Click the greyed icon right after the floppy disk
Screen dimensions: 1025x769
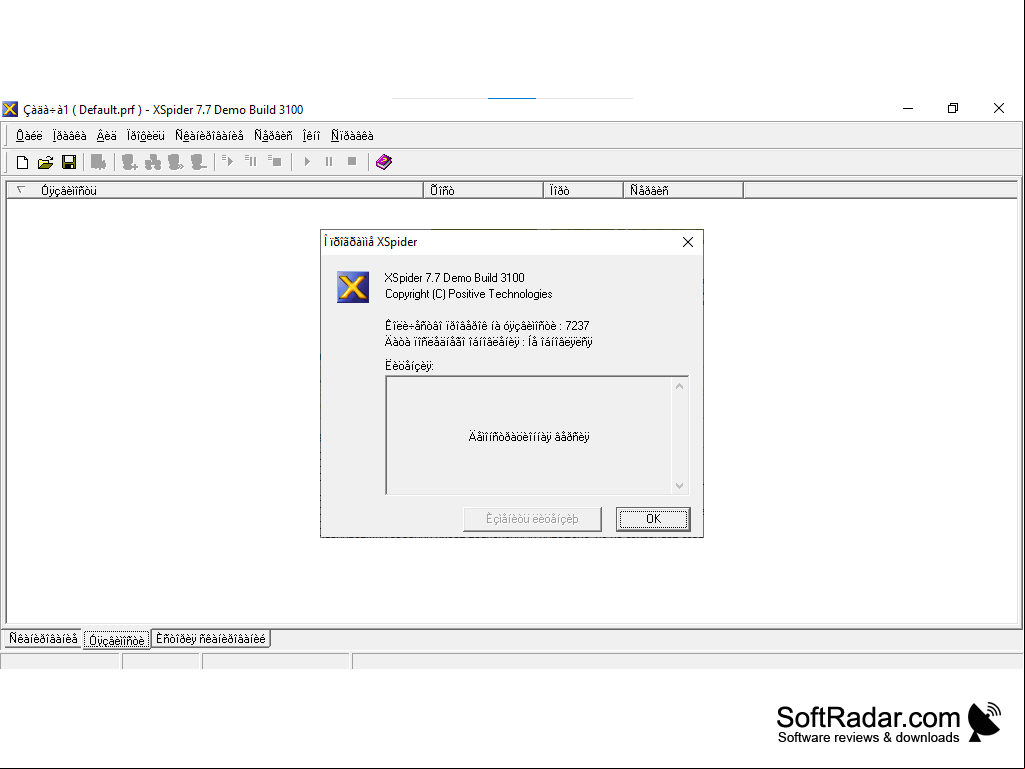pos(98,162)
